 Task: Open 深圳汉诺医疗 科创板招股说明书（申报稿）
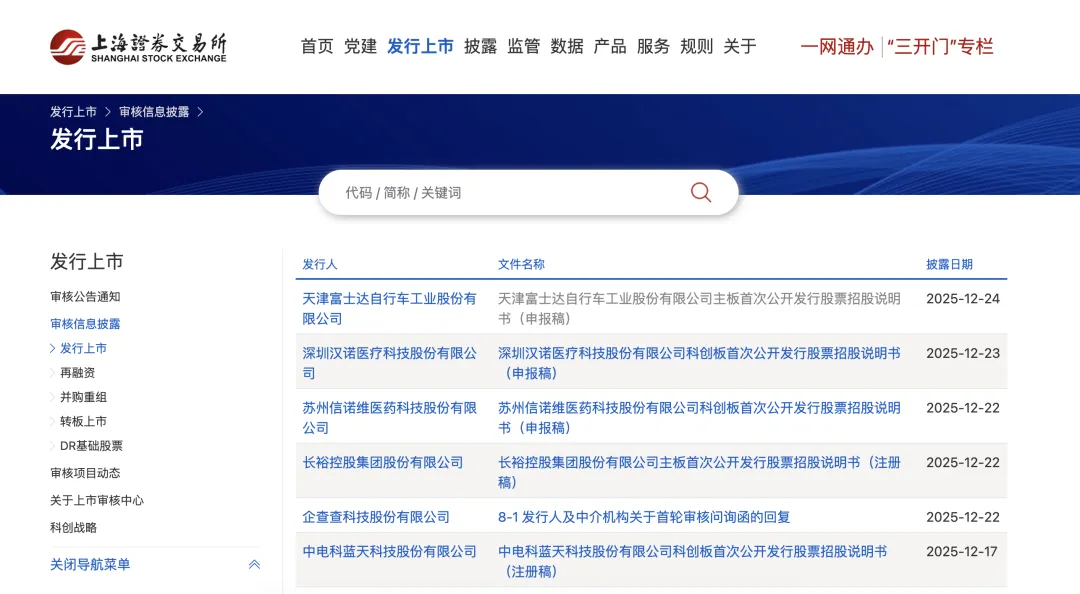click(x=699, y=362)
